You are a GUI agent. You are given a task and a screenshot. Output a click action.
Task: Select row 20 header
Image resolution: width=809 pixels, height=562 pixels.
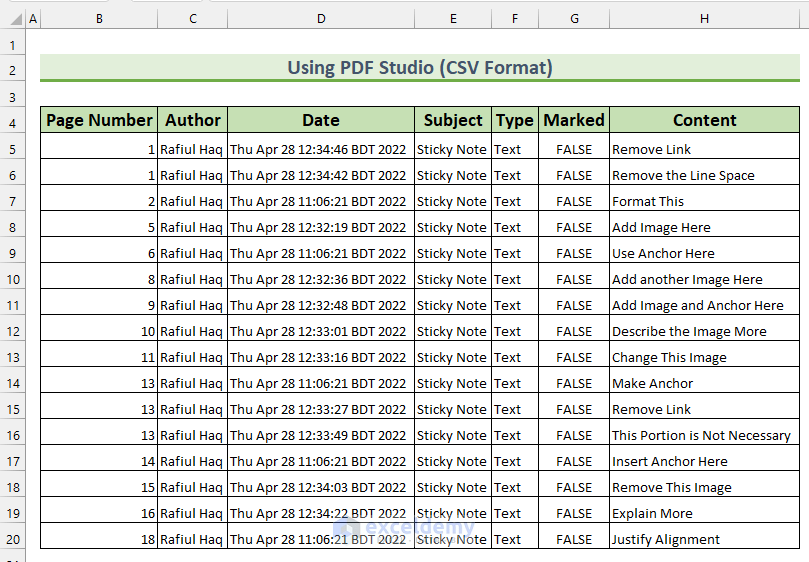(x=12, y=539)
